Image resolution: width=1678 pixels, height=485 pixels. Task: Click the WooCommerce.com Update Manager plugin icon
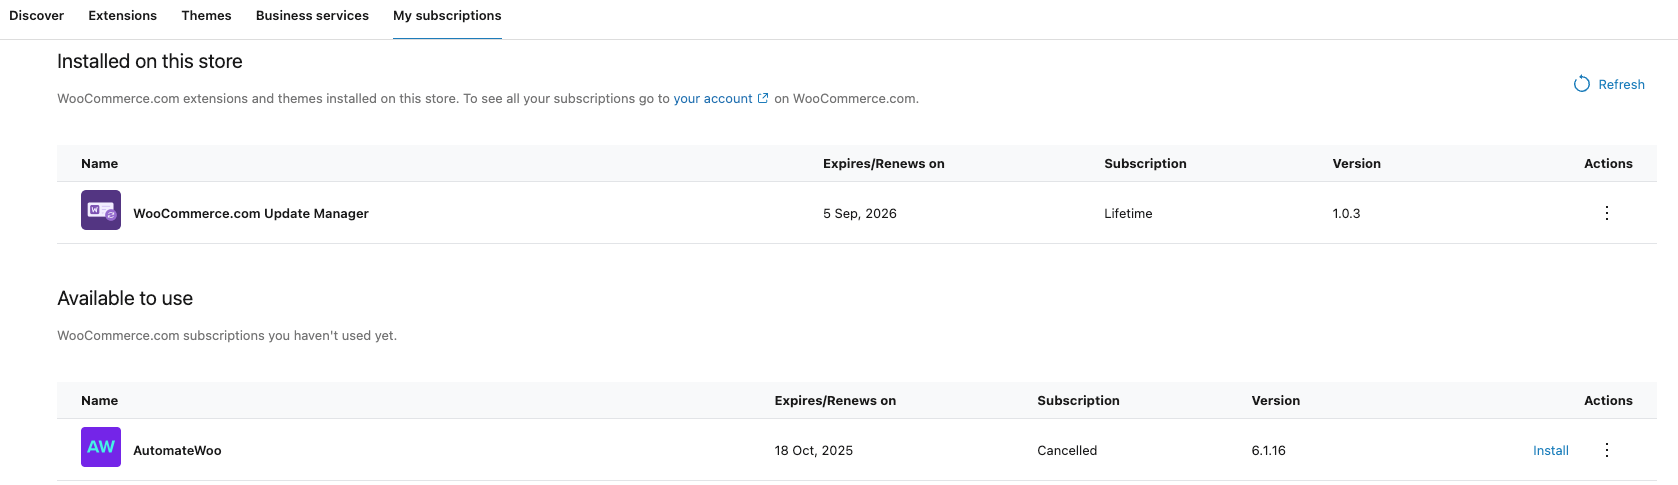[x=101, y=210]
